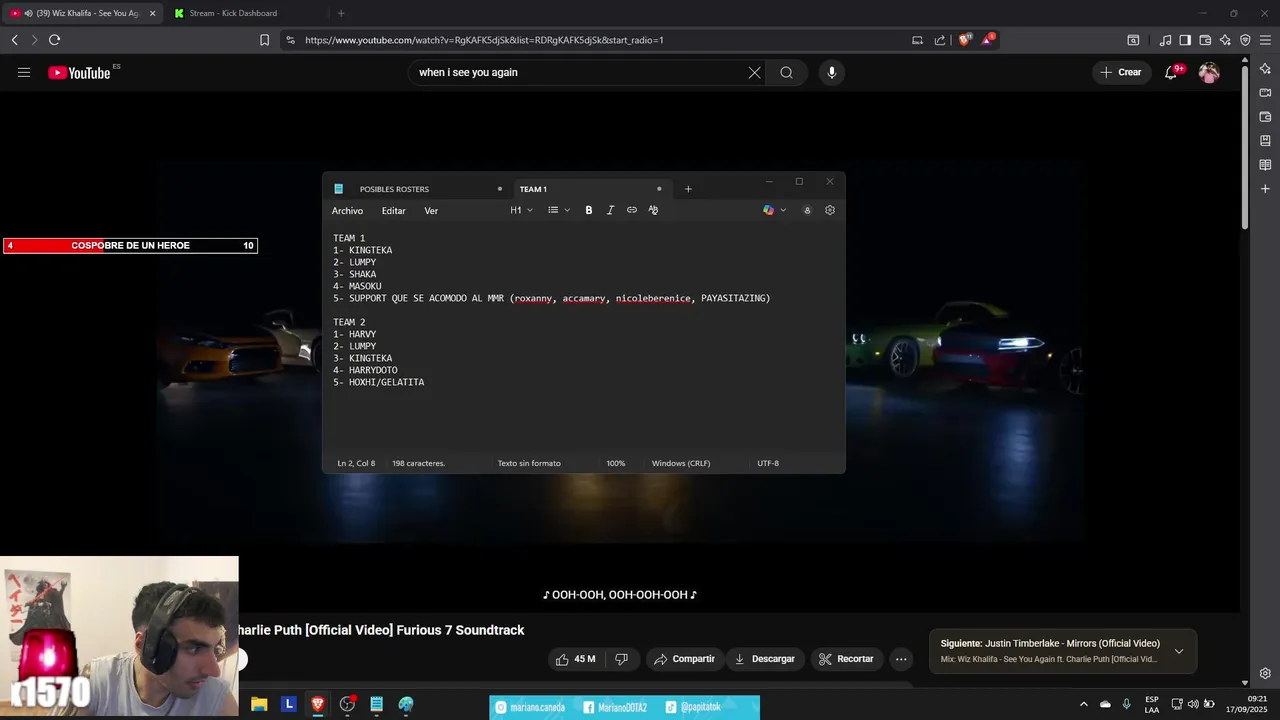
Task: Open more actions menu for the video
Action: (901, 659)
